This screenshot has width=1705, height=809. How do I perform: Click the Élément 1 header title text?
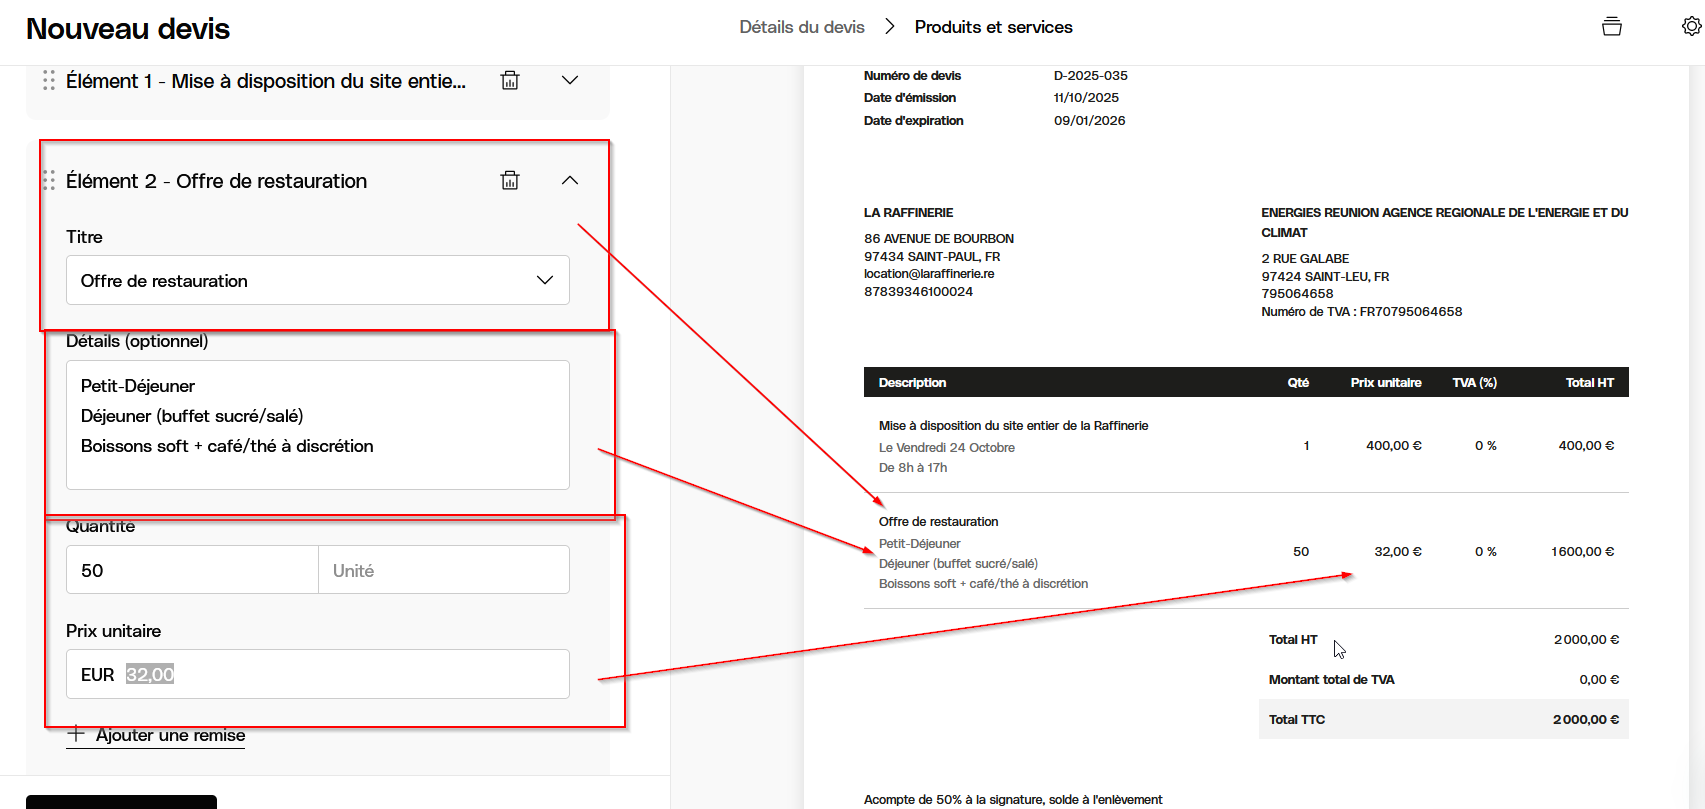coord(266,81)
